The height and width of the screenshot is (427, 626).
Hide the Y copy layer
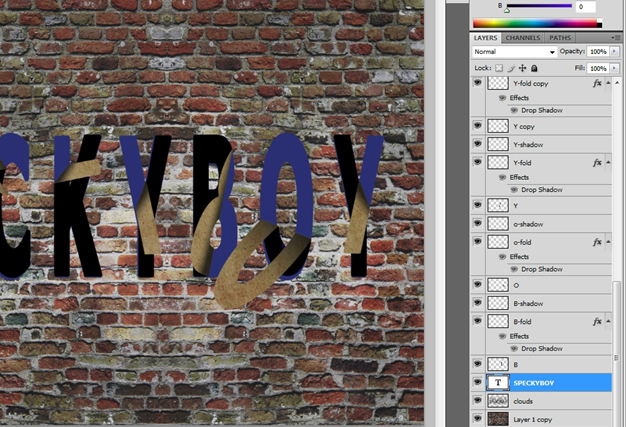[477, 126]
